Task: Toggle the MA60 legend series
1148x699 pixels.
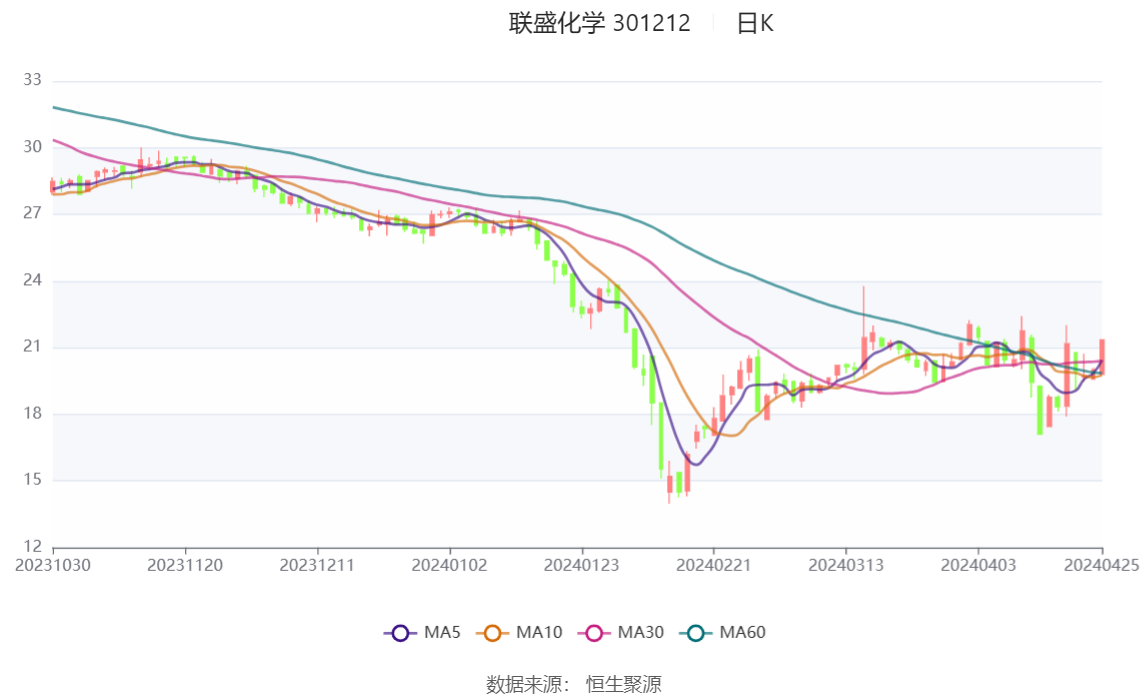Action: coord(723,632)
